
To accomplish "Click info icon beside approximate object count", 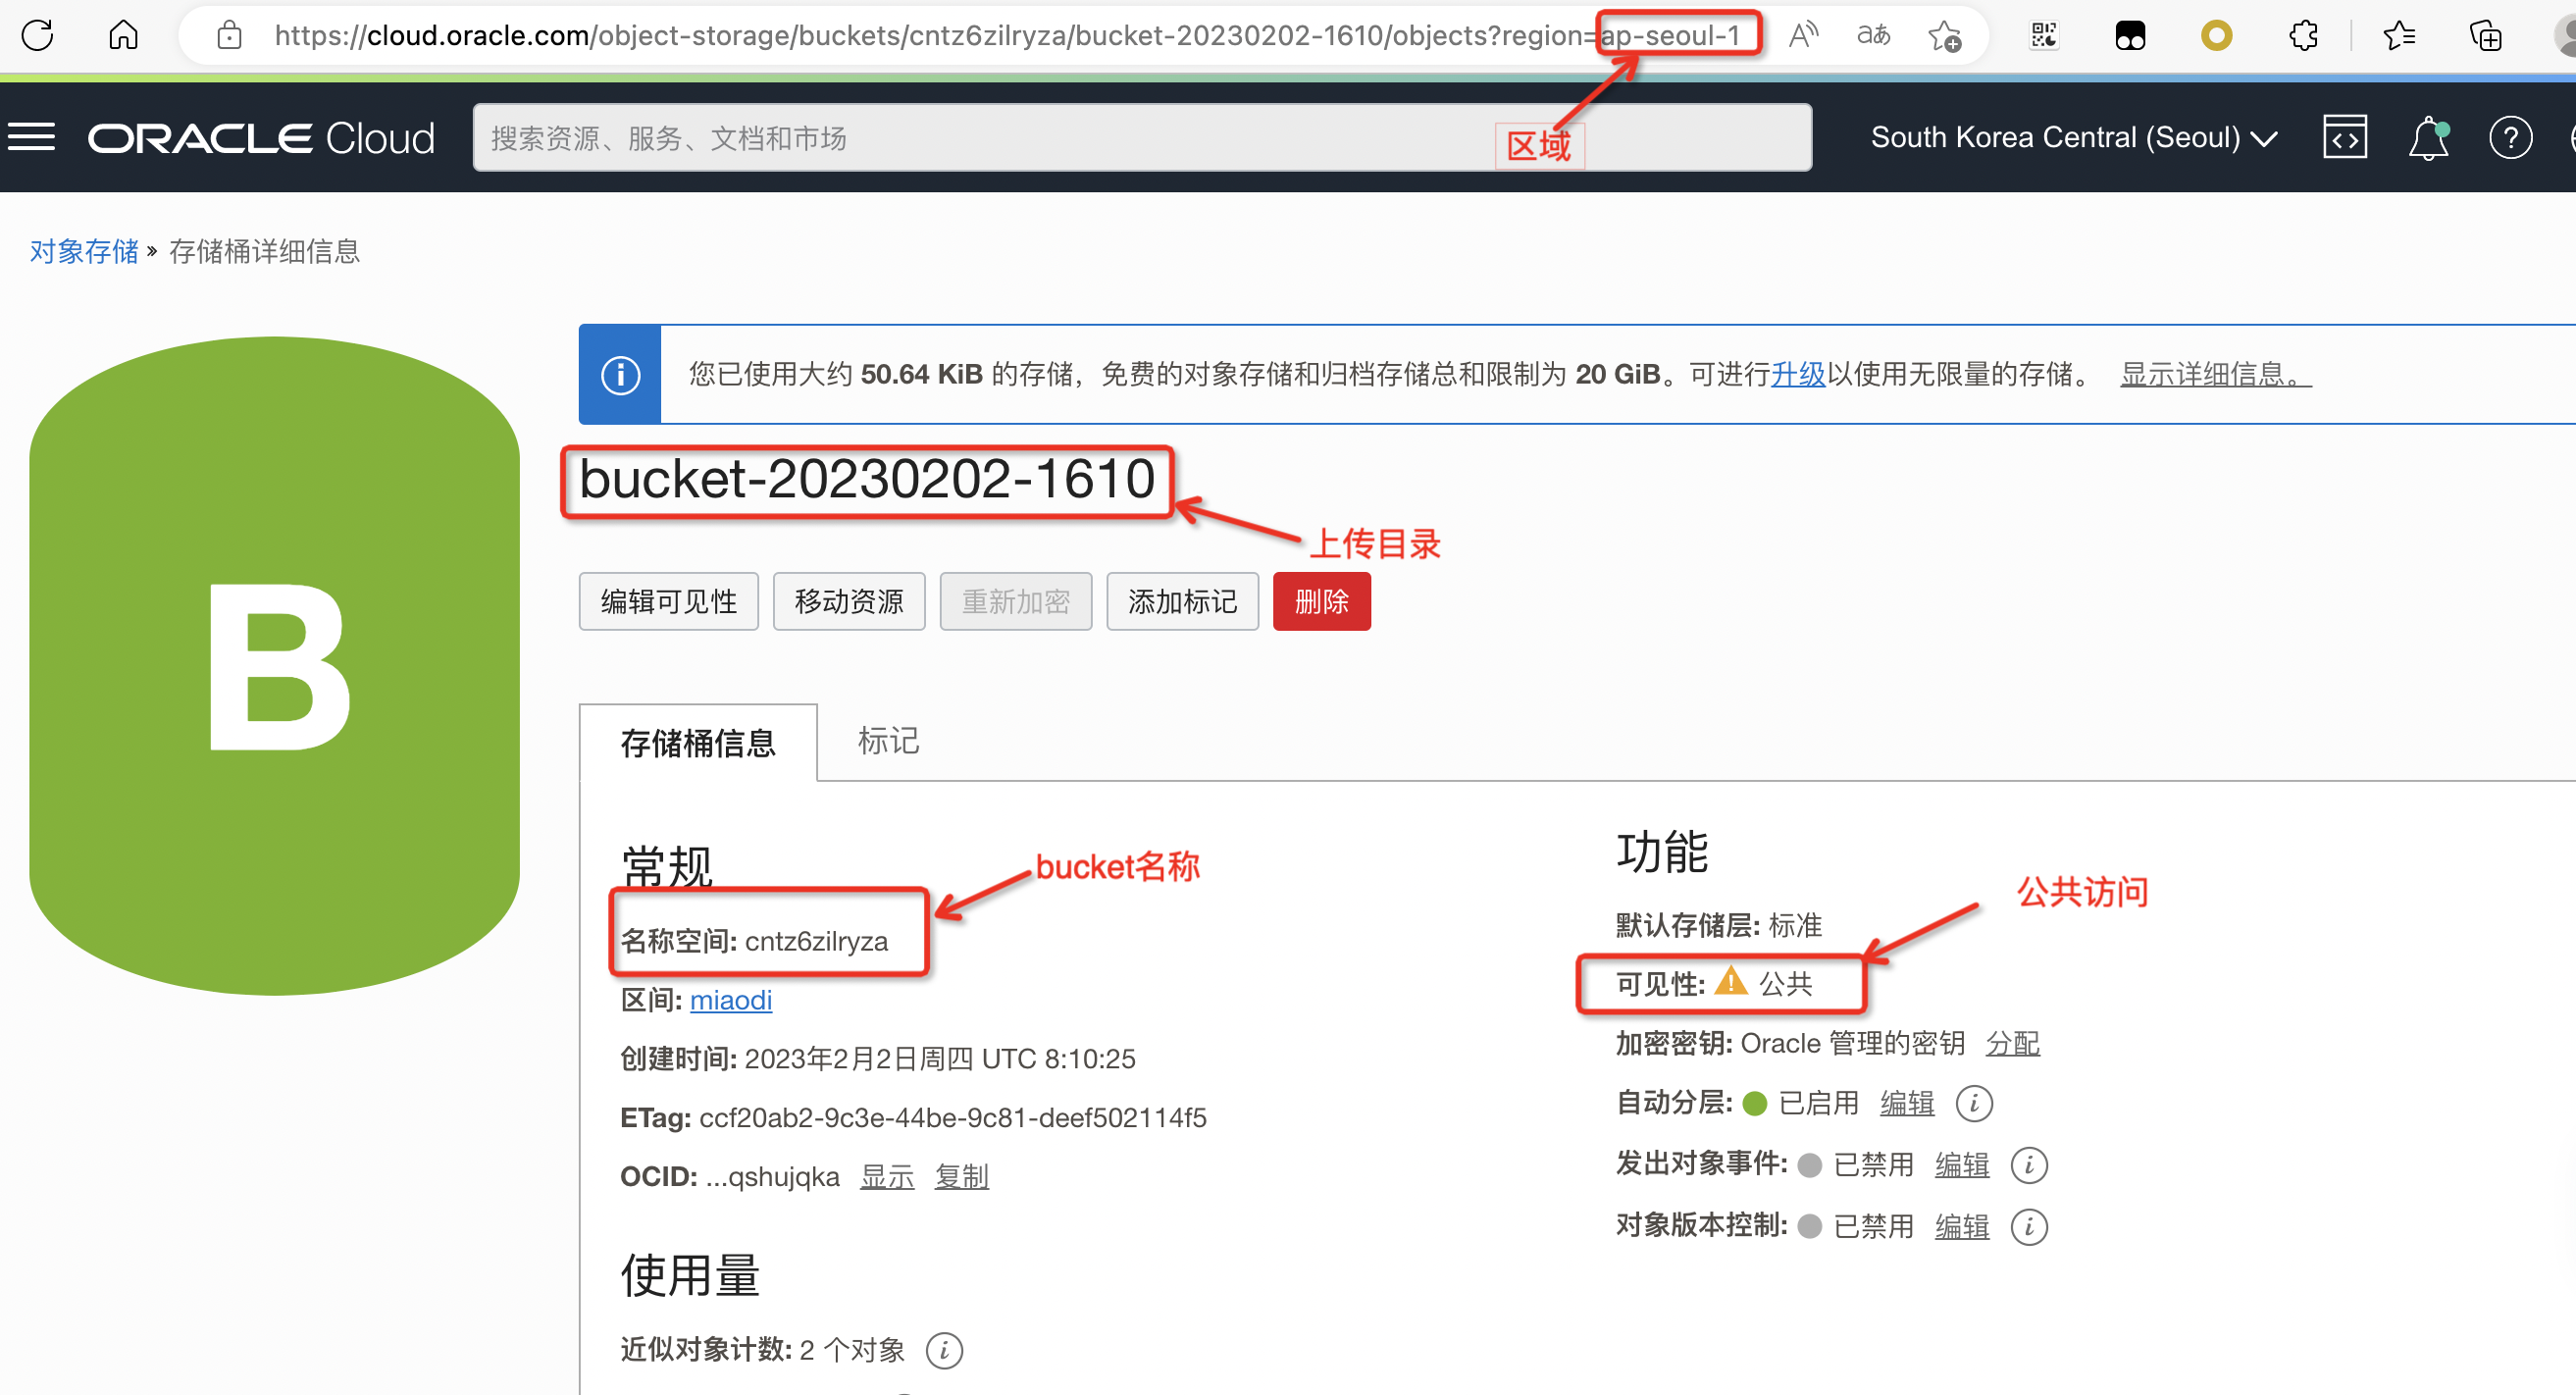I will tap(944, 1350).
